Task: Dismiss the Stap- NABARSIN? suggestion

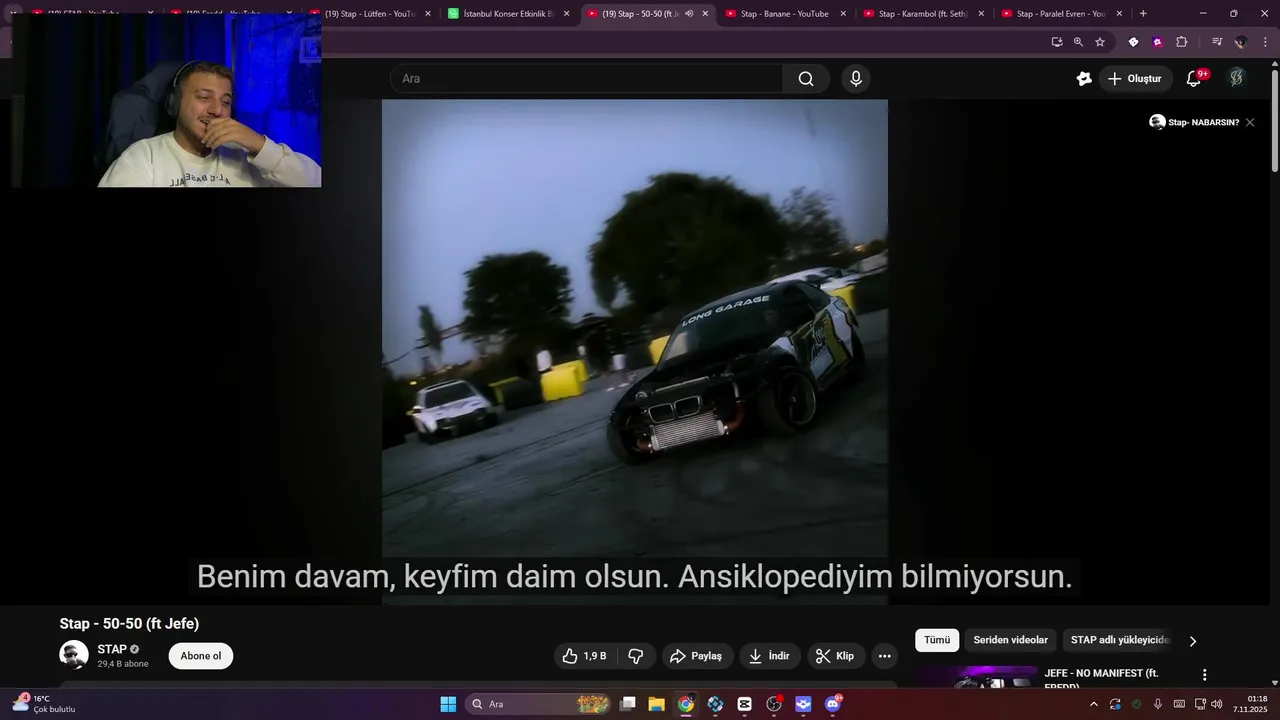Action: (1250, 122)
